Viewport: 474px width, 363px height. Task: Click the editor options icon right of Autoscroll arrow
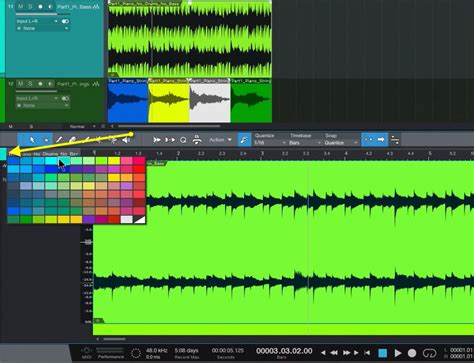(x=395, y=140)
